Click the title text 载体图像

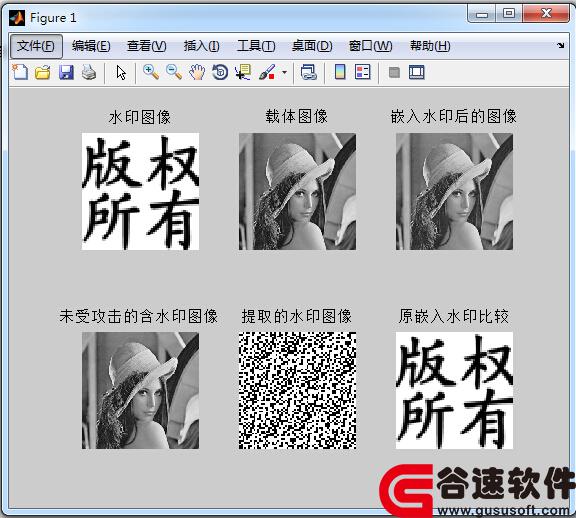pos(297,117)
